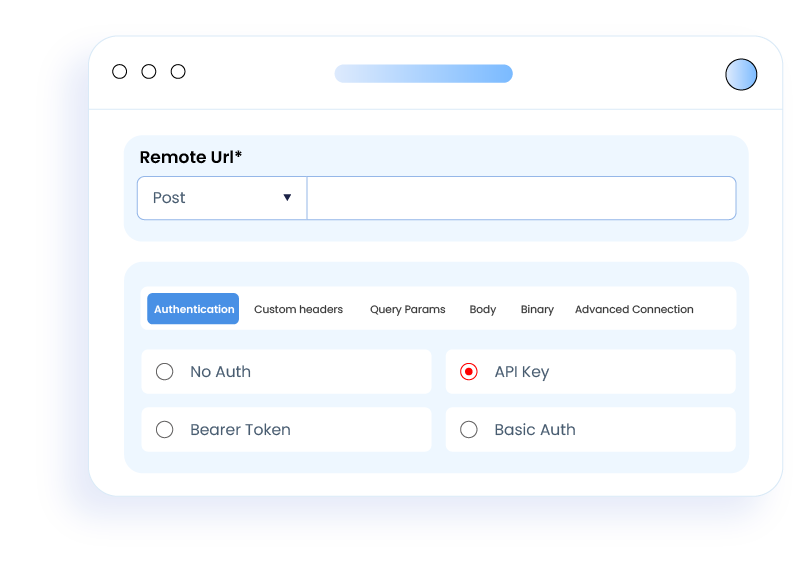The image size is (810, 580).
Task: Click the third window control circle
Action: tap(178, 72)
